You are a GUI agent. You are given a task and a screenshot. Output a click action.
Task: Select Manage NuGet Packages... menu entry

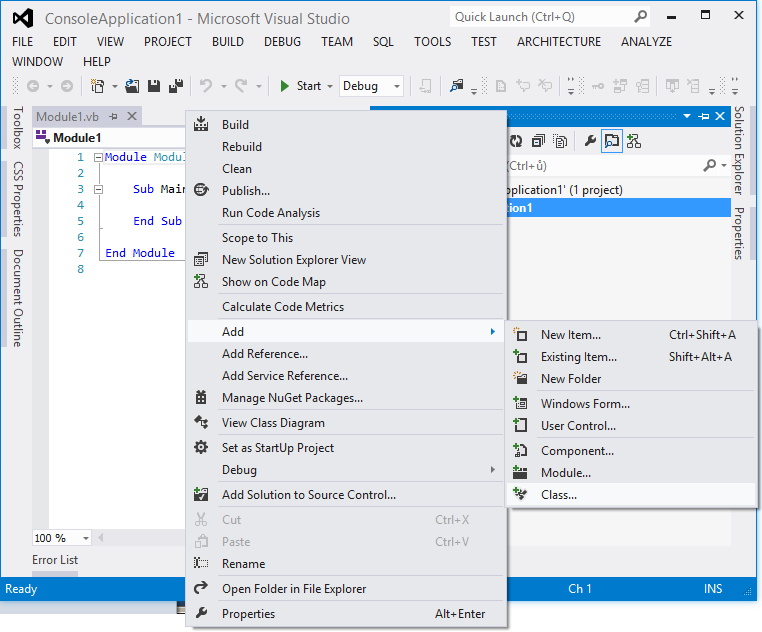click(292, 398)
